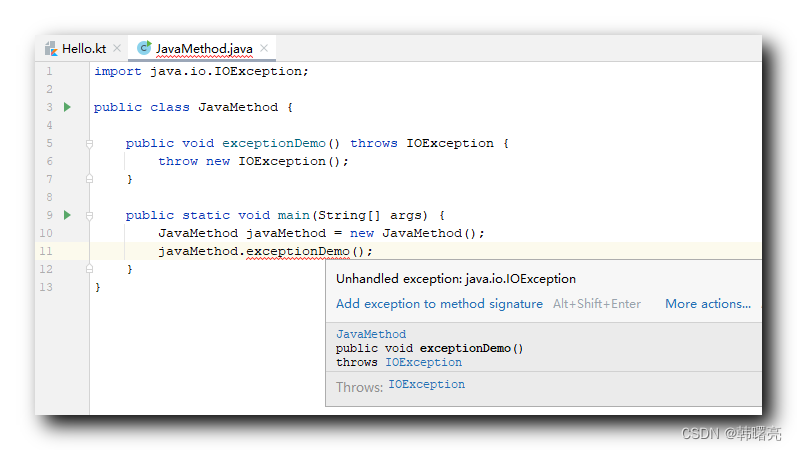The height and width of the screenshot is (450, 797).
Task: Click Add exception to method signature
Action: point(439,304)
